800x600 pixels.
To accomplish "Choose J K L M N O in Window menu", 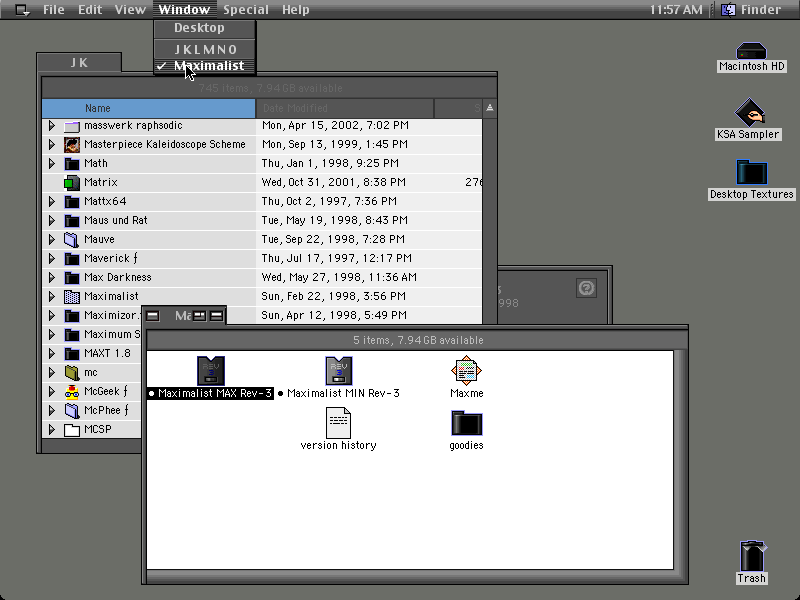I will coord(204,49).
